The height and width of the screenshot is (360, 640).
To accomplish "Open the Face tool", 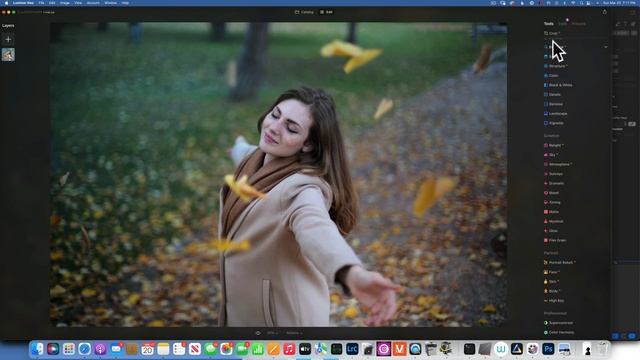I will tap(553, 272).
